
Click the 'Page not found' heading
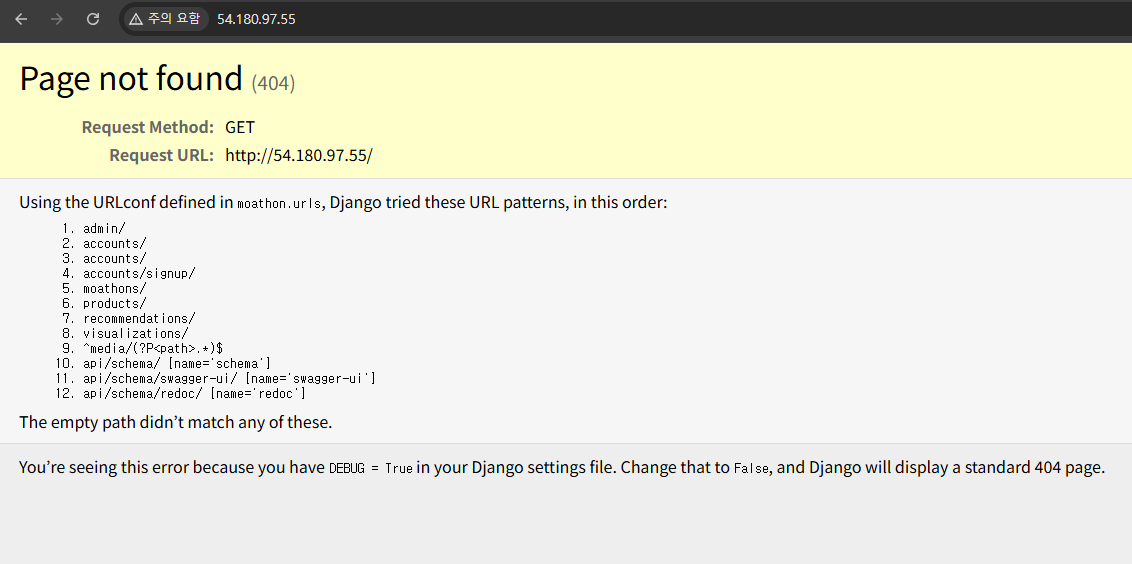[x=131, y=79]
